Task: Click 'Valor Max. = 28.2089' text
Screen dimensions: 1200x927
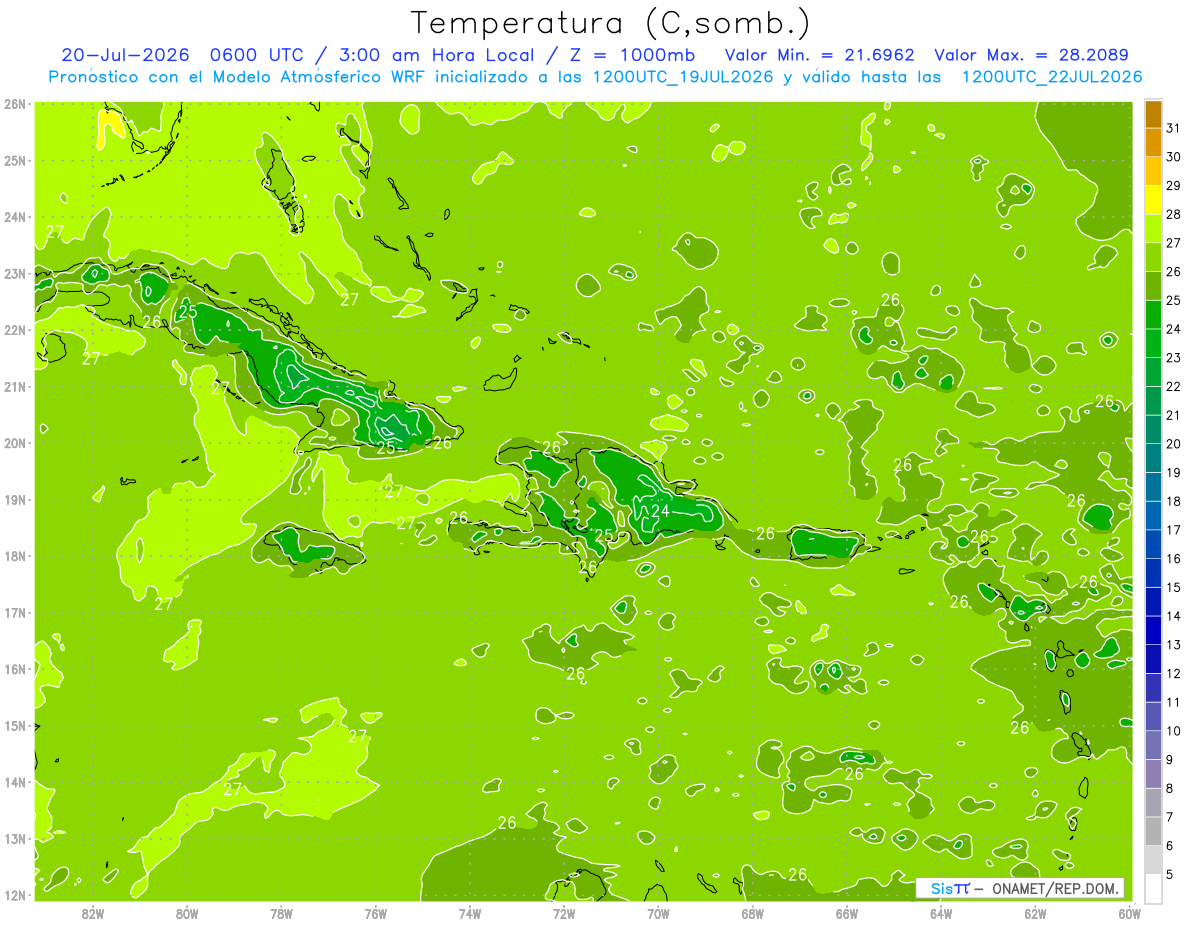Action: coord(1032,55)
